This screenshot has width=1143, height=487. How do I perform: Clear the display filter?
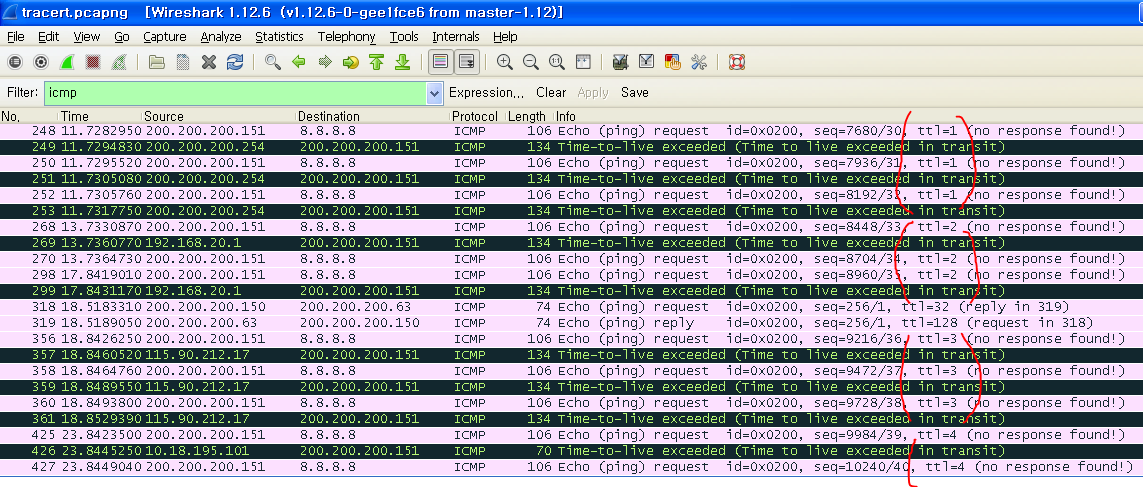[x=551, y=93]
